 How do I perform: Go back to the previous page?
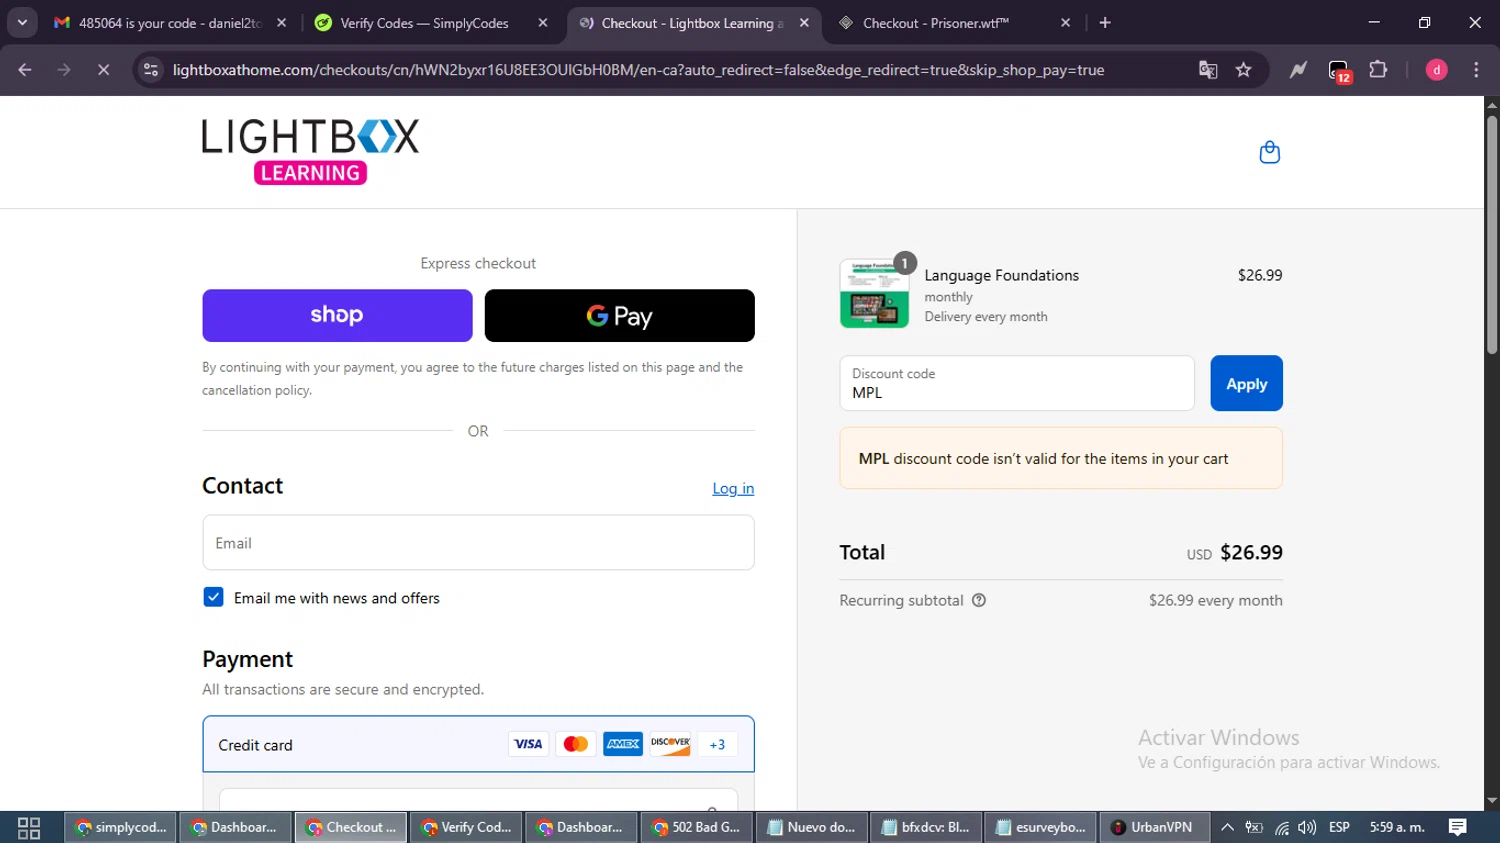(x=25, y=70)
